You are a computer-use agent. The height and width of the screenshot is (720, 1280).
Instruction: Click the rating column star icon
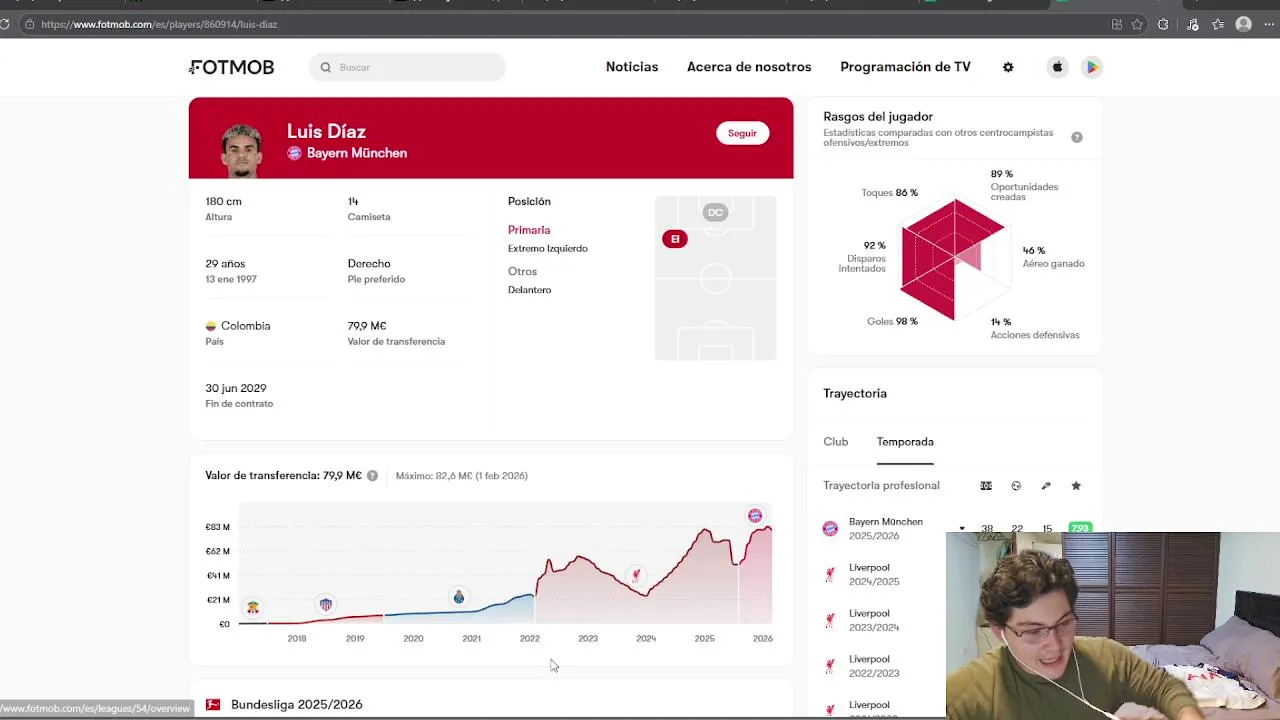[1076, 486]
